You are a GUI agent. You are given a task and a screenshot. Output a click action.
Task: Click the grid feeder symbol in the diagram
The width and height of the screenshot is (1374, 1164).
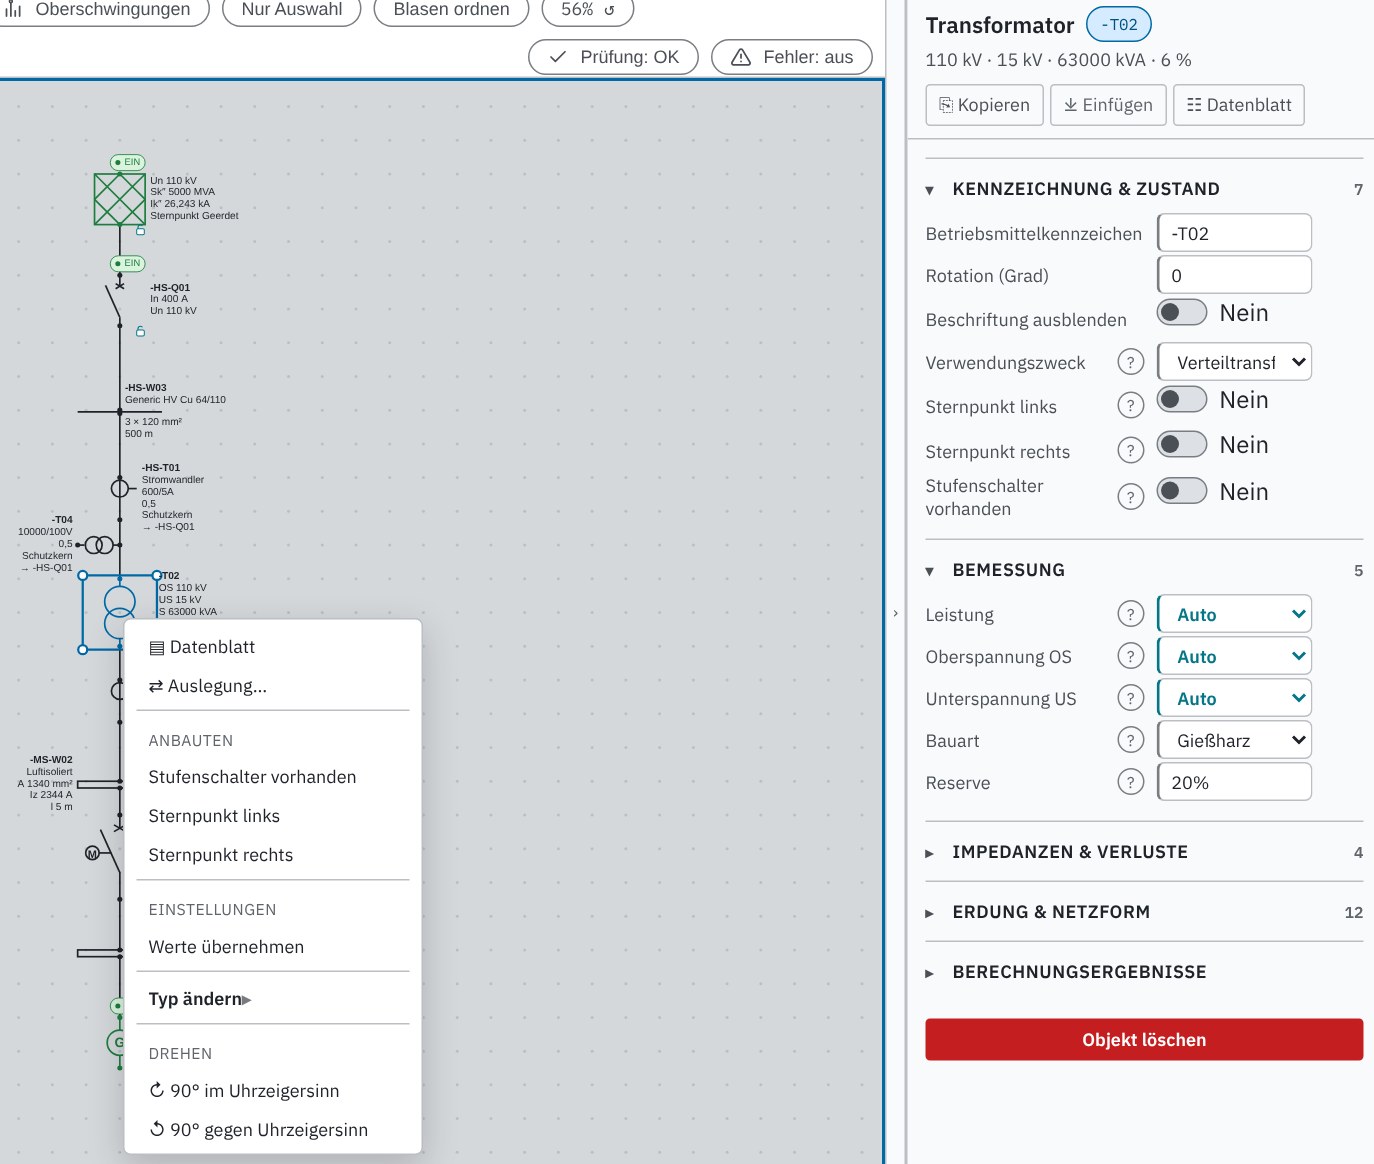point(120,199)
